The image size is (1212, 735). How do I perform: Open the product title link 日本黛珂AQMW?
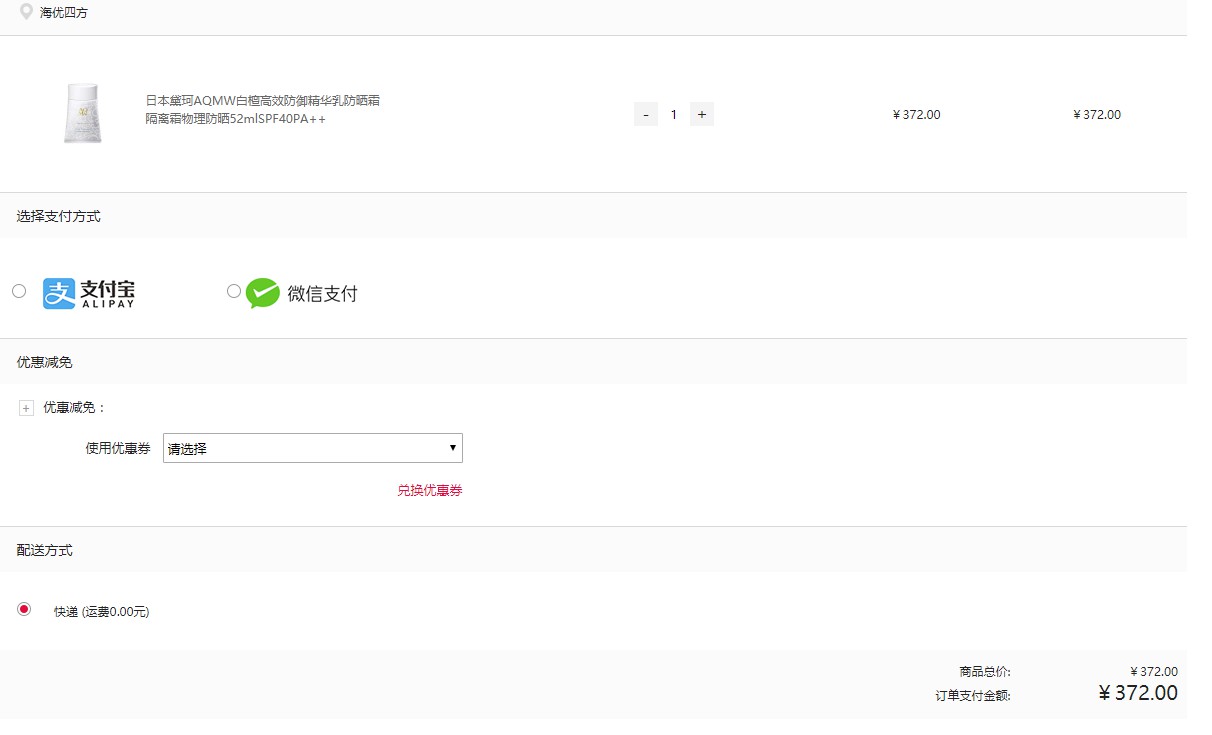[263, 109]
